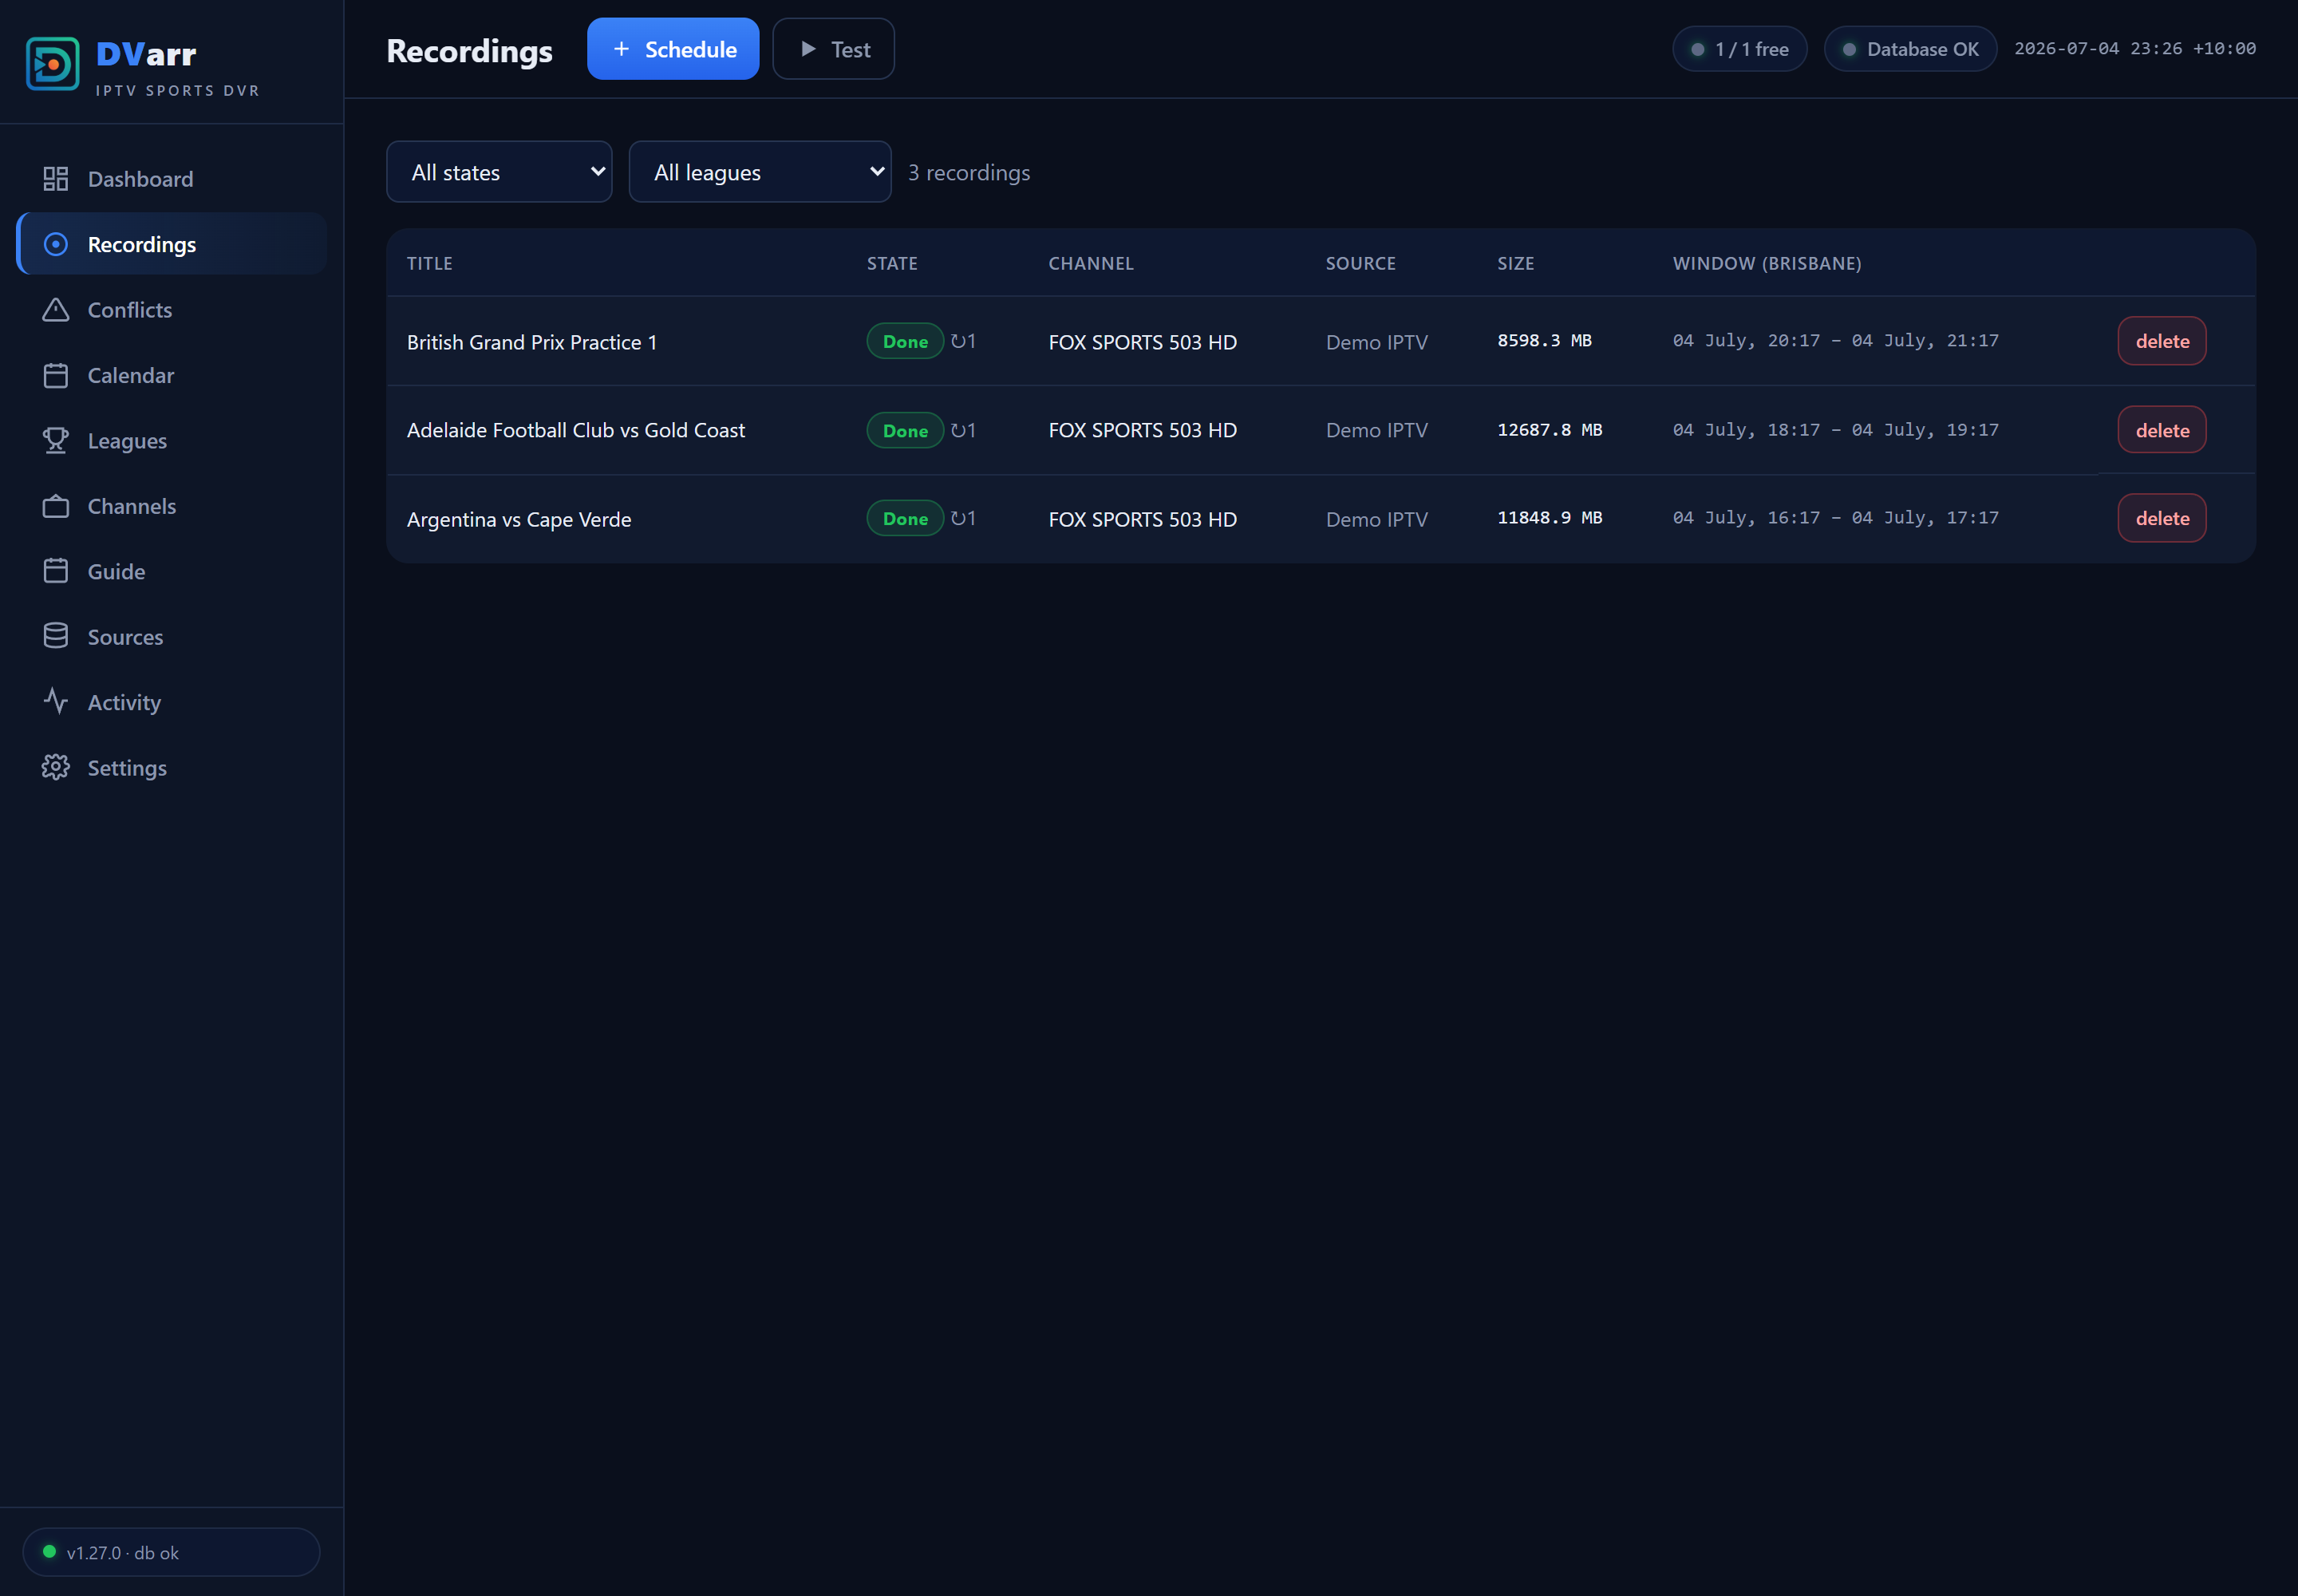Click Demo IPTV in Argentina vs Cape Verde row
Screen dimensions: 2298x1596
click(x=1377, y=519)
